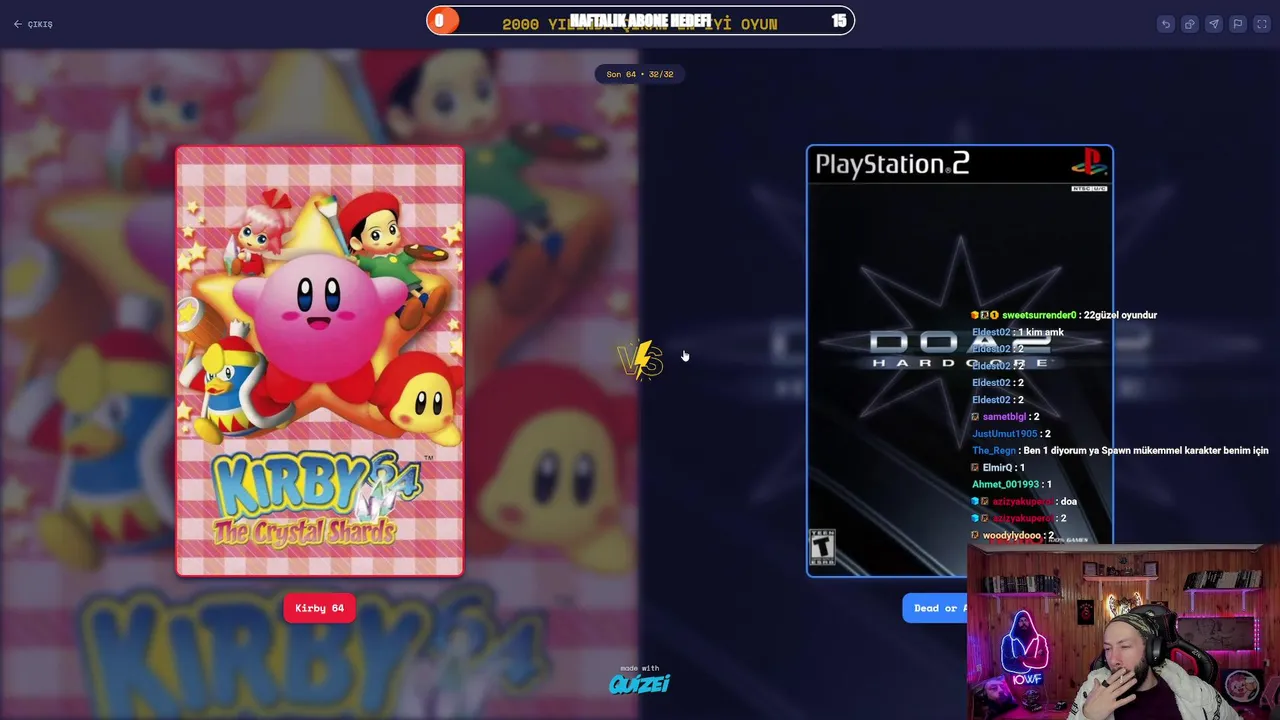1280x720 pixels.
Task: Click the JustUmut1905 chat username
Action: (x=1005, y=434)
